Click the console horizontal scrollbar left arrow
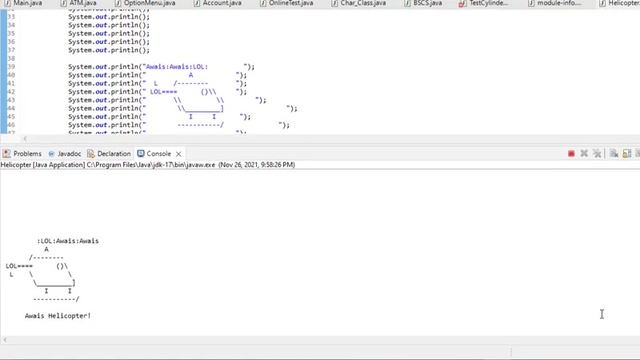The height and width of the screenshot is (360, 640). [5, 340]
